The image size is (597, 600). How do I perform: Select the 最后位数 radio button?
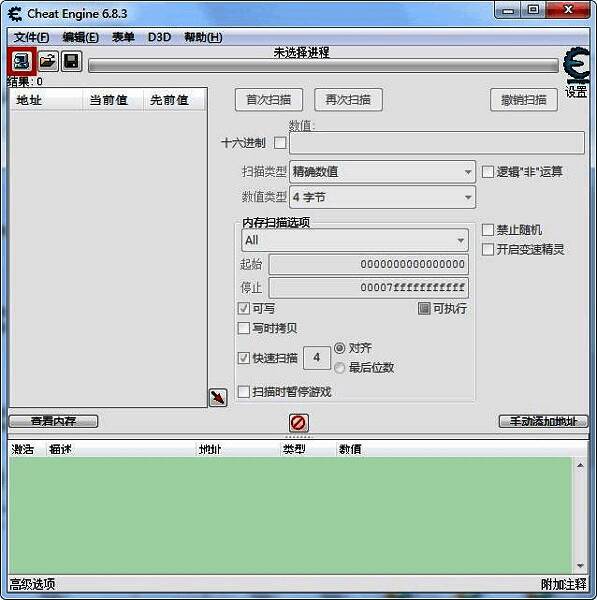click(339, 368)
